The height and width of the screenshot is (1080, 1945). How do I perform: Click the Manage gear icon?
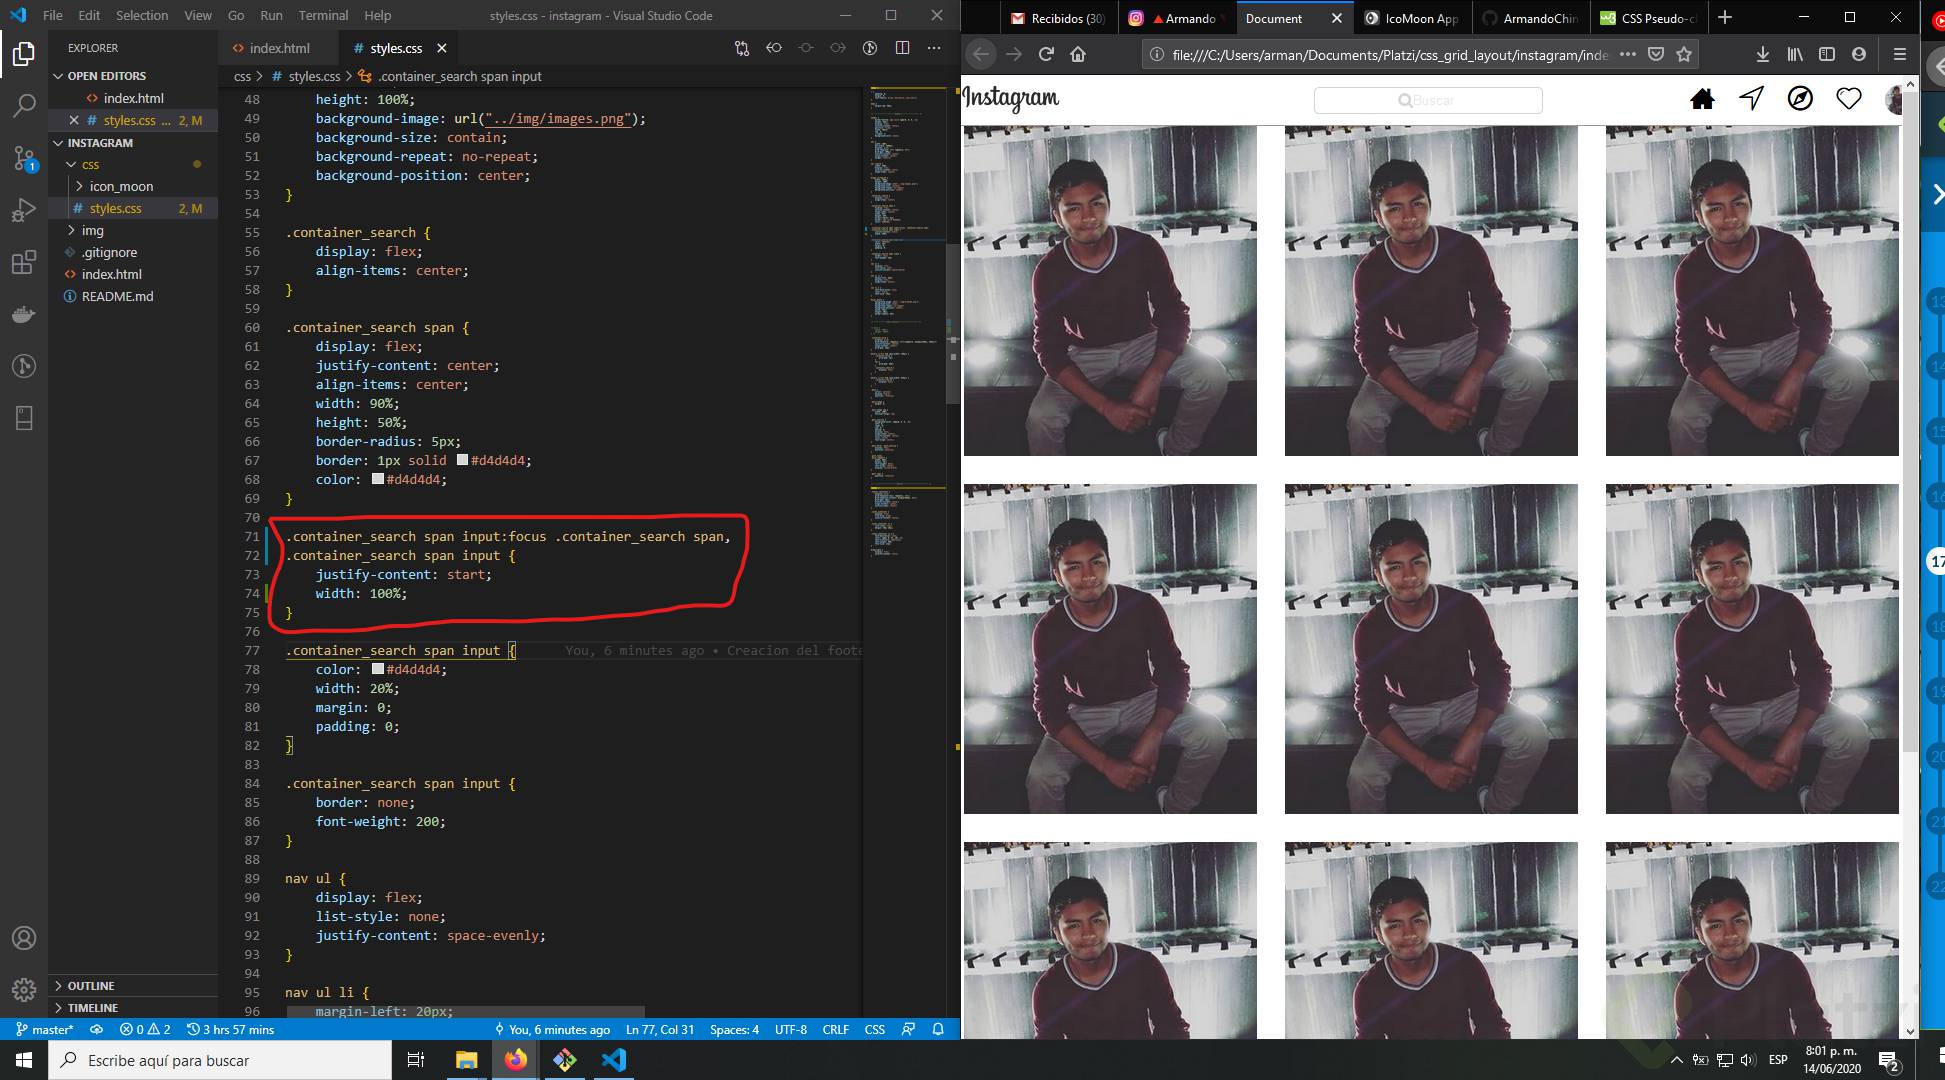[24, 989]
